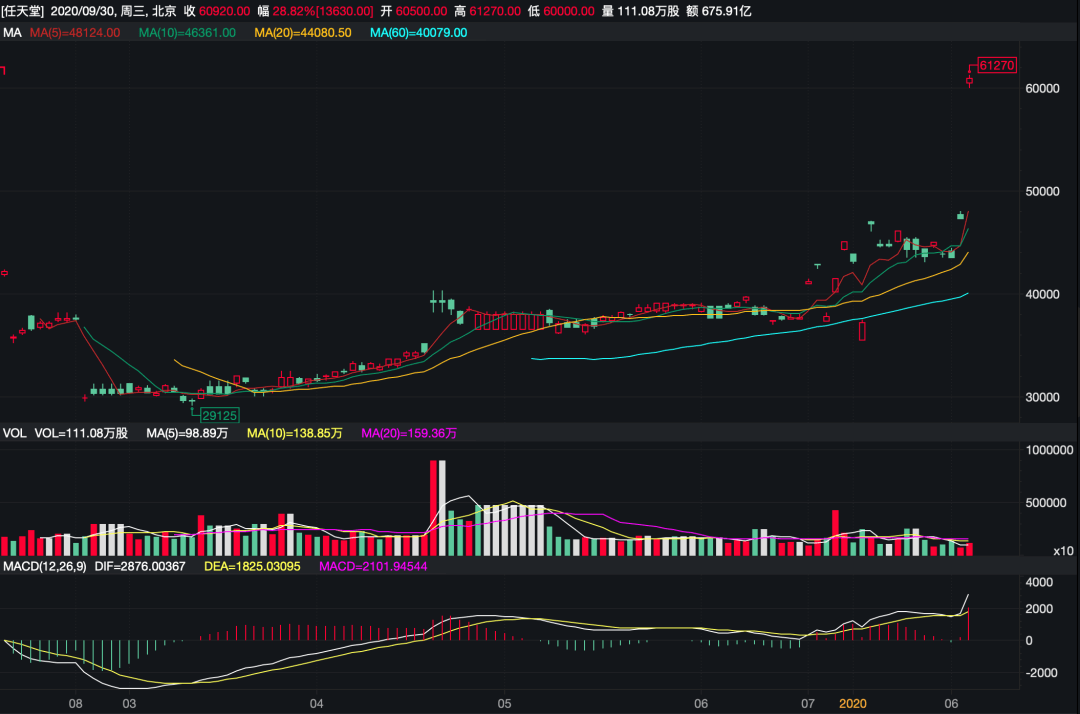Click the volume MA(10)=138.85万 label
The height and width of the screenshot is (714, 1080).
(x=295, y=433)
